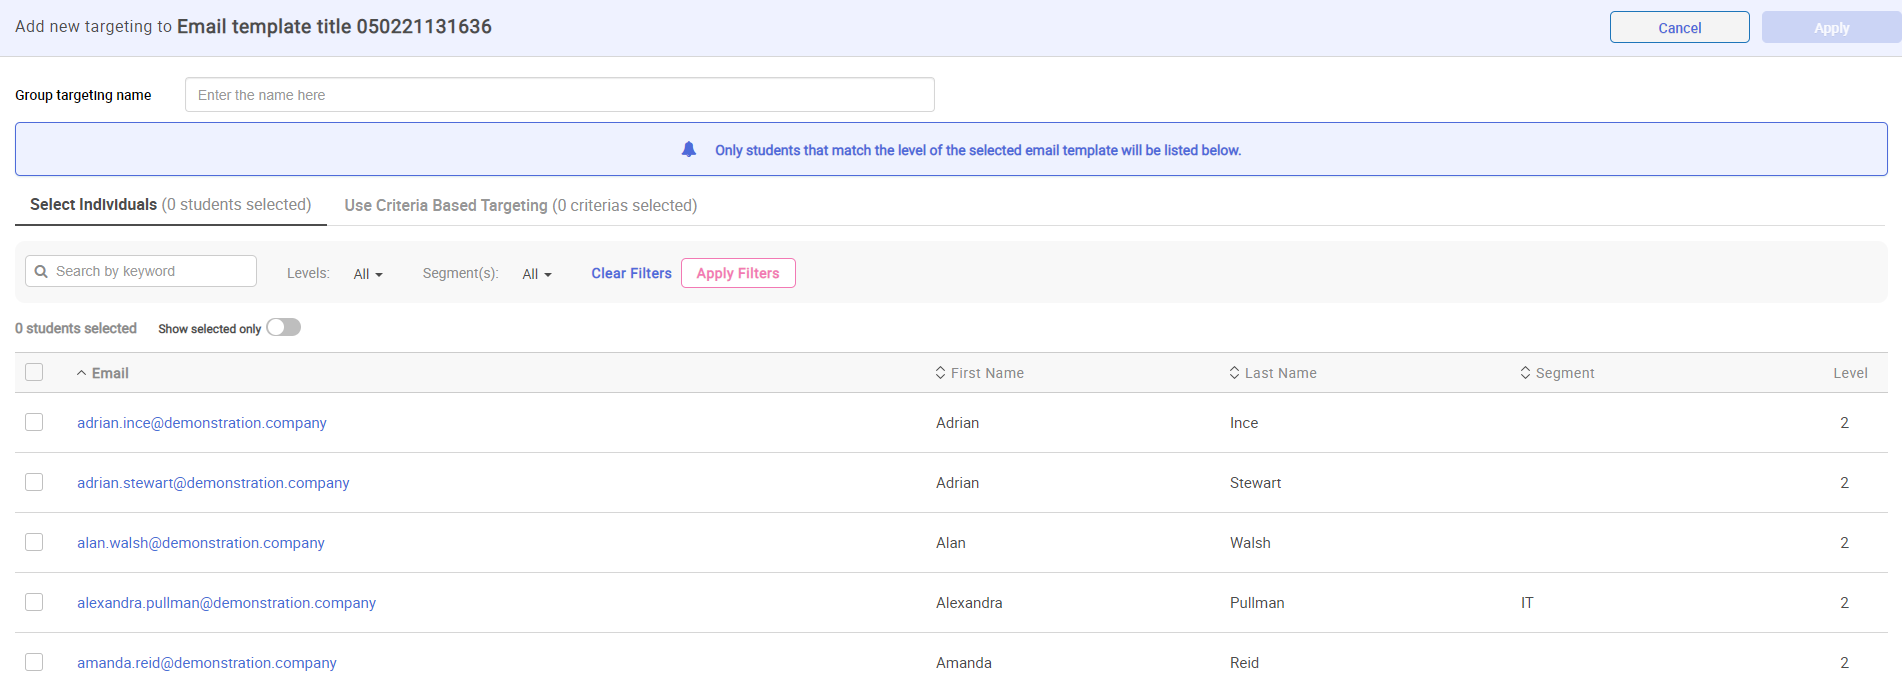
Task: Select checkbox for adrian.ince row
Action: pos(34,422)
